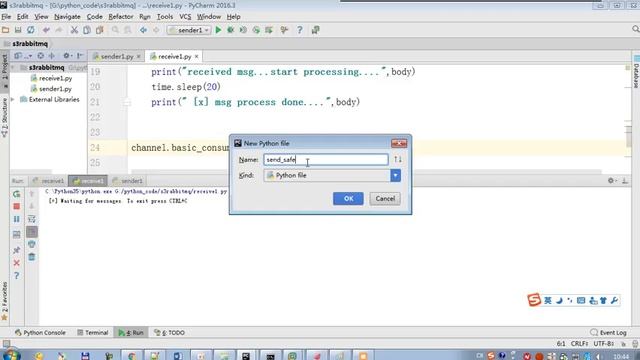Open the Event Log
Screen dimensions: 640x360
coord(608,333)
